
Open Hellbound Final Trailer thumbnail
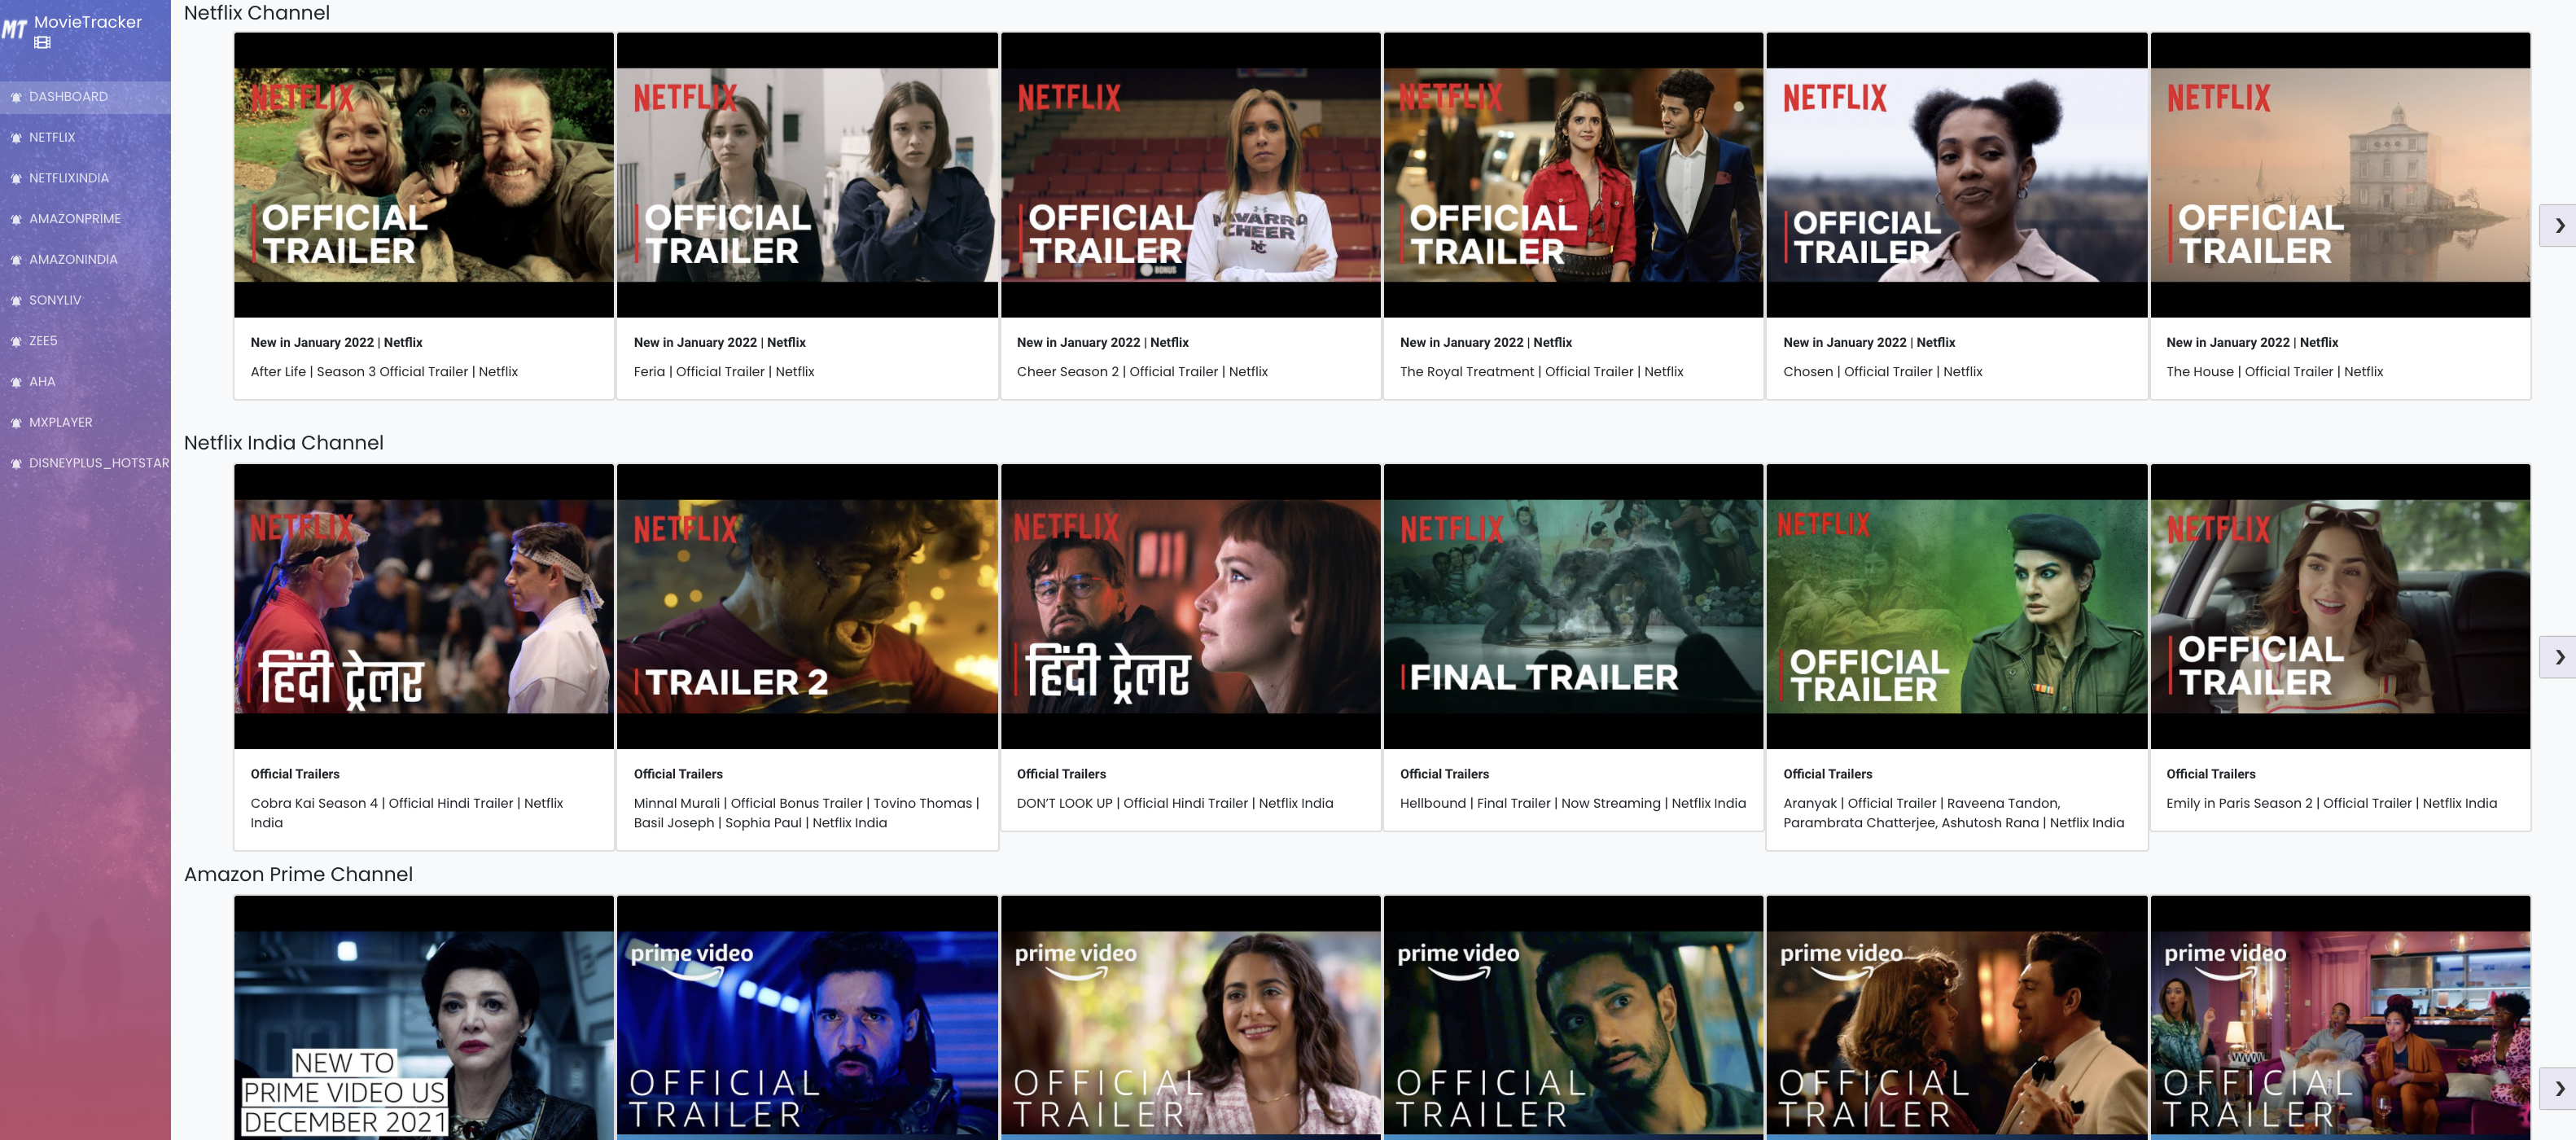point(1573,607)
